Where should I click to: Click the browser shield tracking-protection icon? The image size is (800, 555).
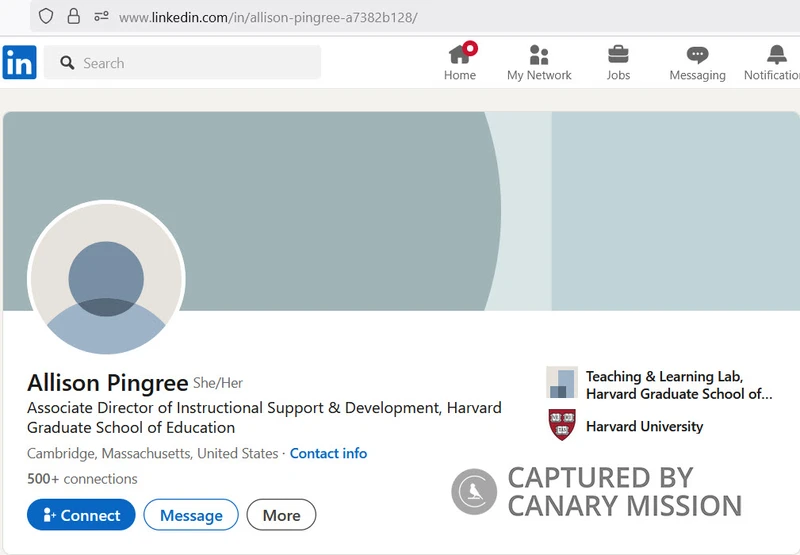pos(46,16)
